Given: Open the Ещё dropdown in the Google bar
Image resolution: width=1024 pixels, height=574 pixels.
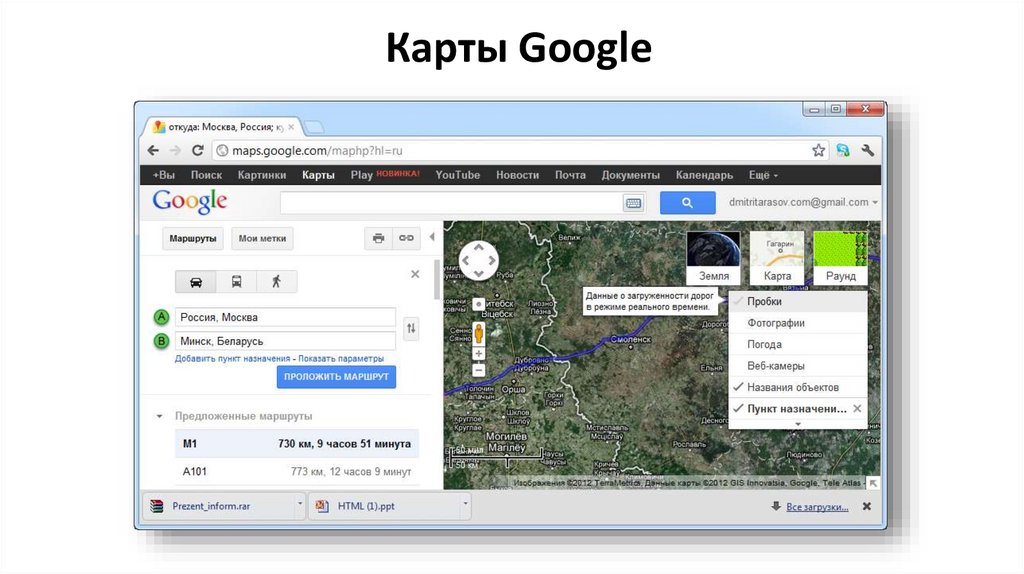Looking at the screenshot, I should pos(763,175).
